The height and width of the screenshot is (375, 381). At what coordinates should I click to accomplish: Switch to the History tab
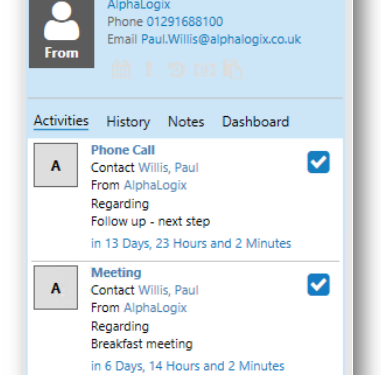128,122
